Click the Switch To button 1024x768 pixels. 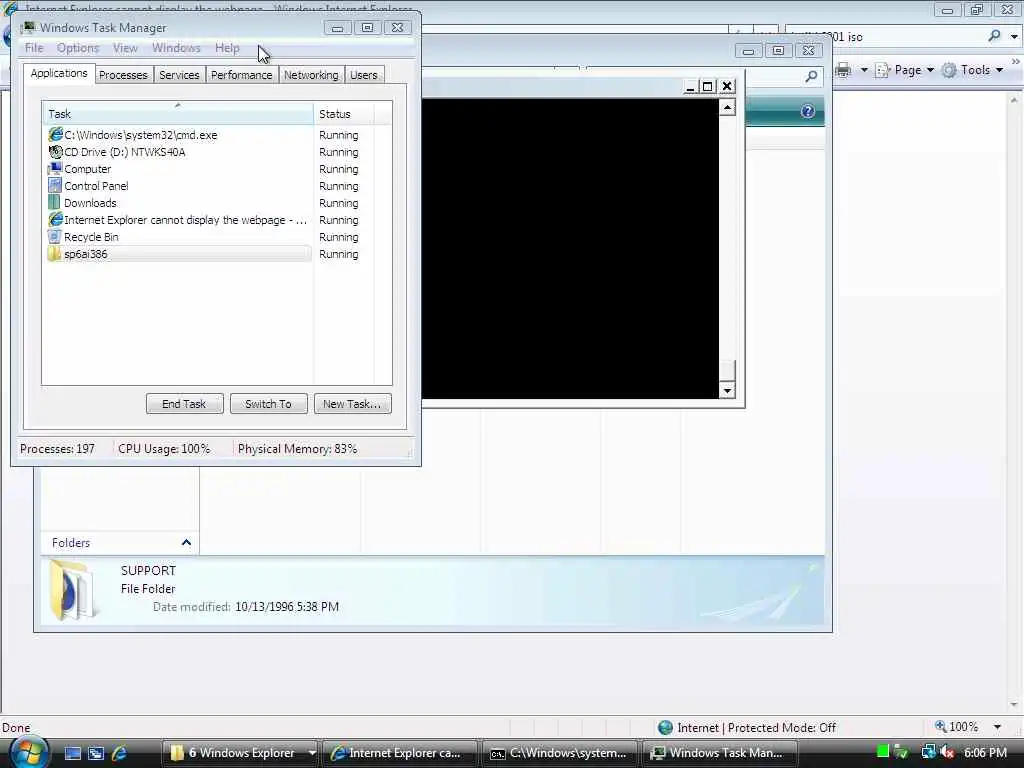(268, 404)
